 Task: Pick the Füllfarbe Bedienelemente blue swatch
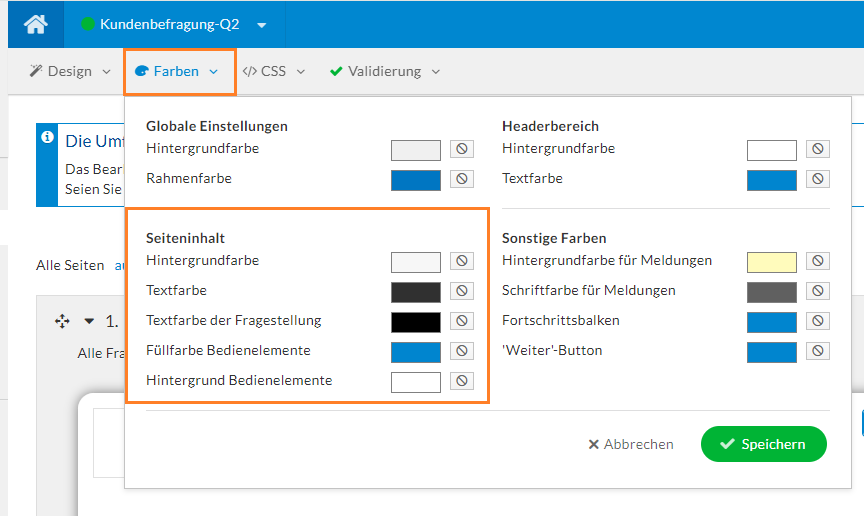click(x=415, y=351)
